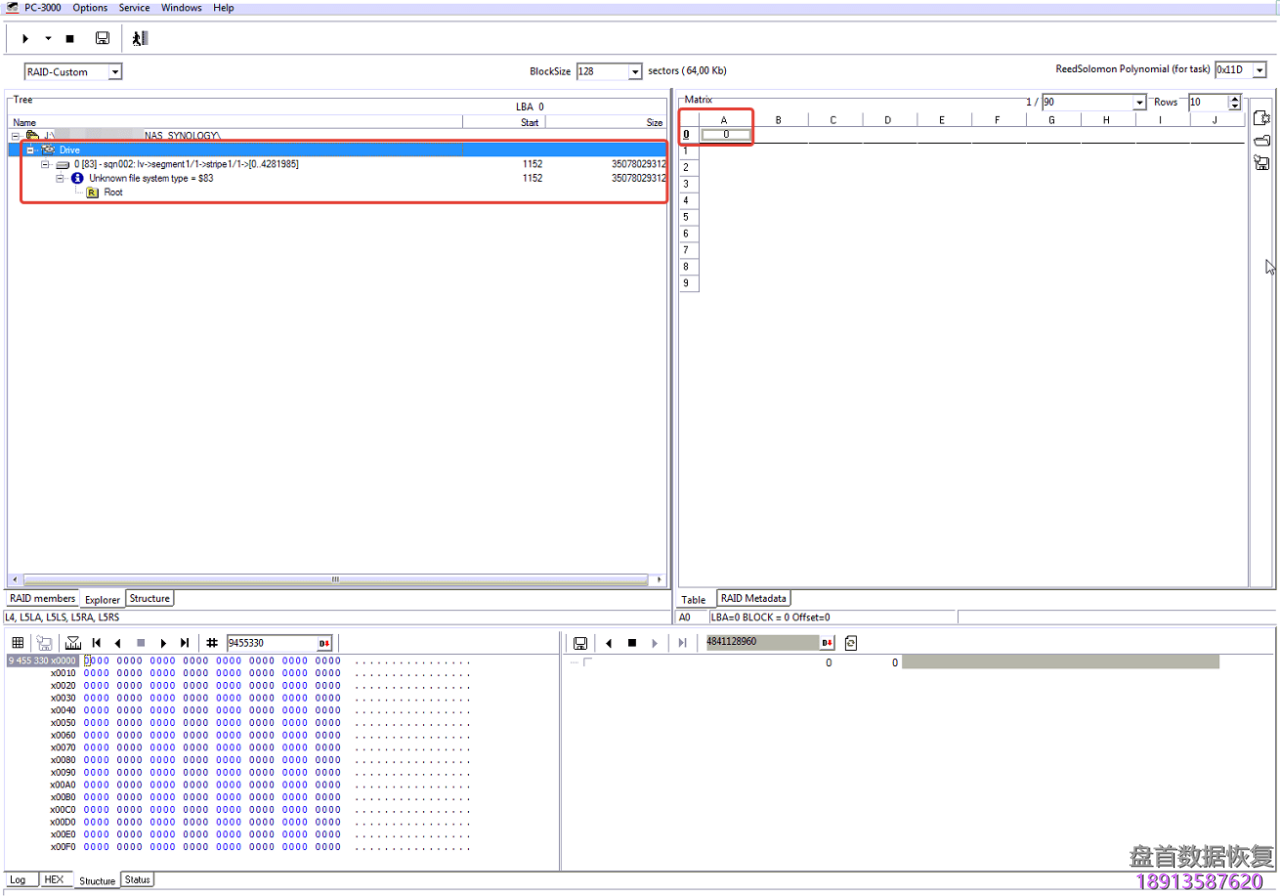Open the RAID-Custom dropdown

[115, 72]
